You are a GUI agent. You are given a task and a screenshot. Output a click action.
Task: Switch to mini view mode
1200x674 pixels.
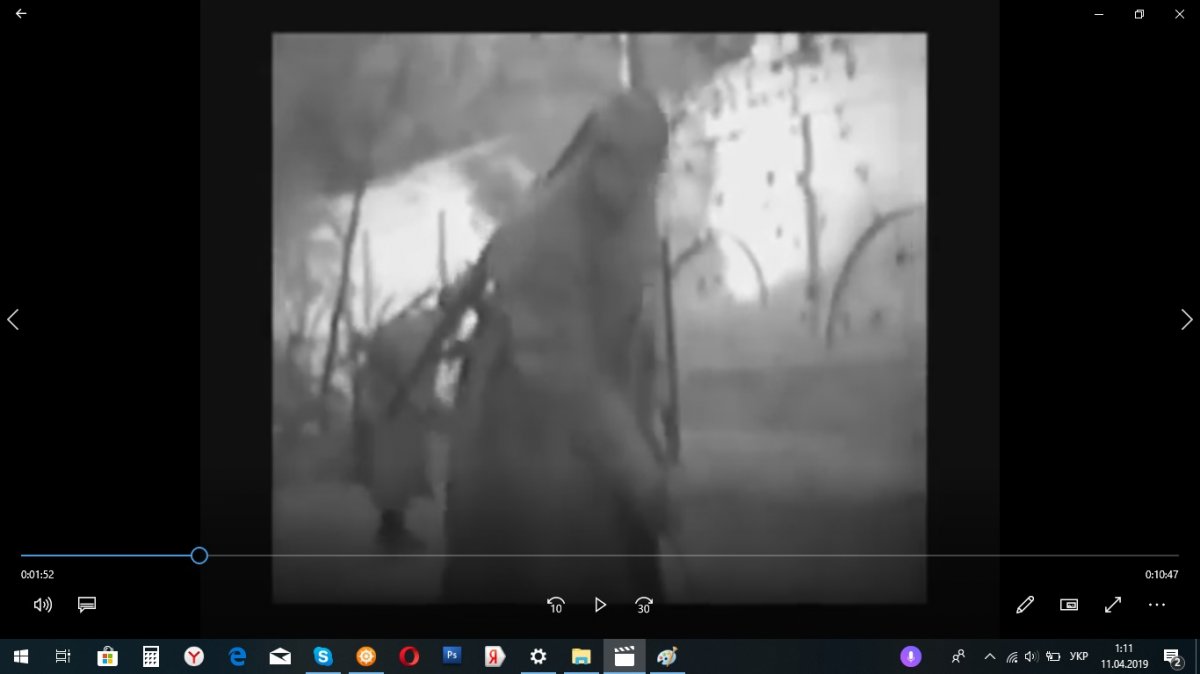1069,605
